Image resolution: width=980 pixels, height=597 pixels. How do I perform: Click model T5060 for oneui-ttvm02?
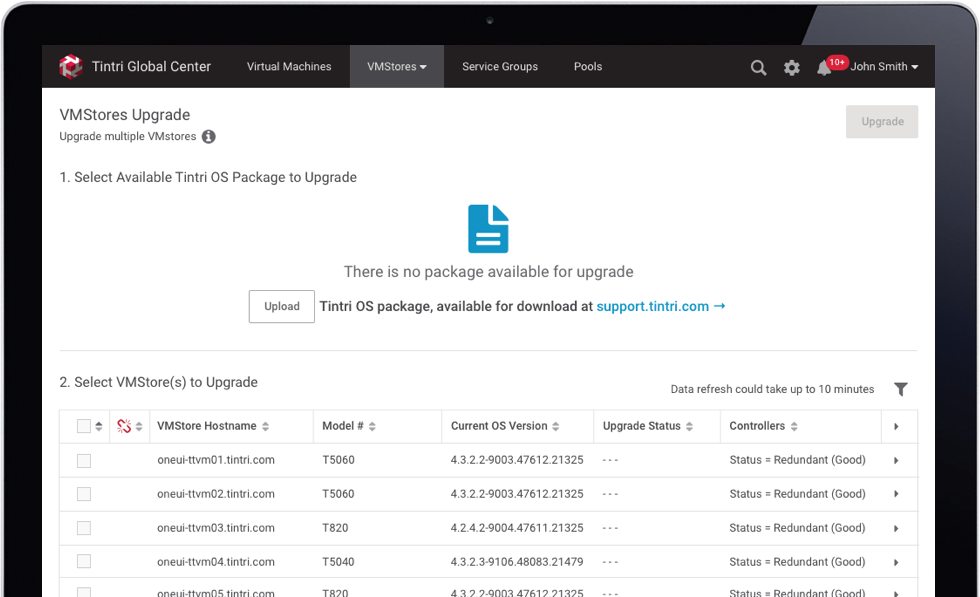tap(338, 494)
